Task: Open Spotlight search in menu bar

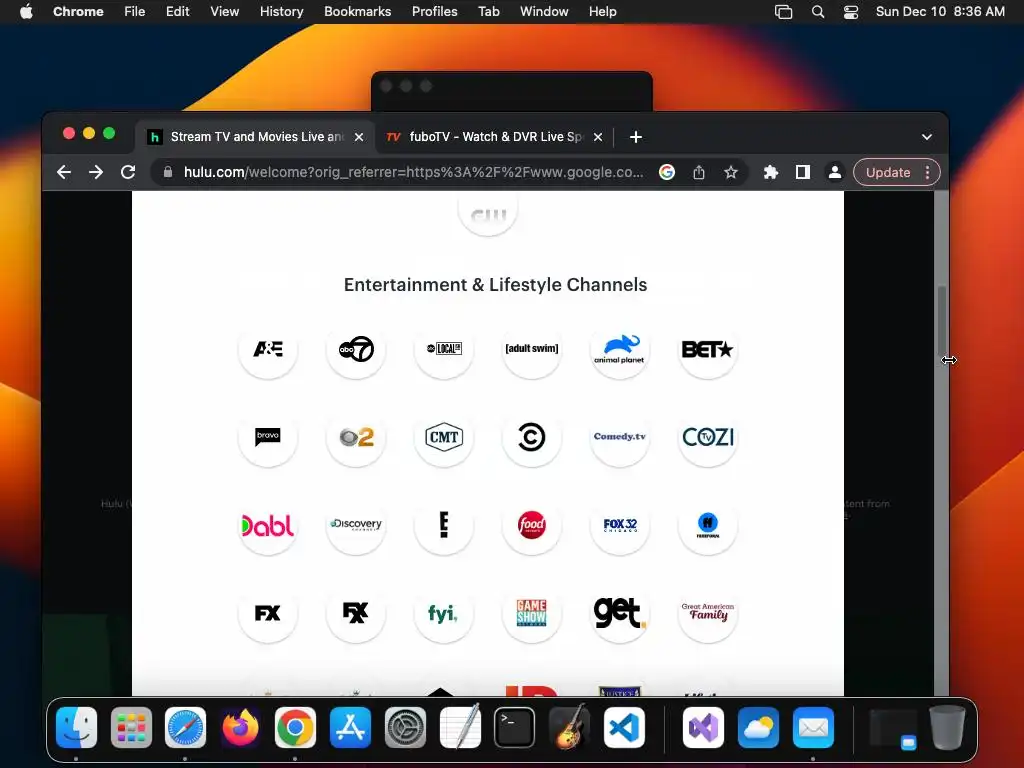Action: tap(818, 12)
